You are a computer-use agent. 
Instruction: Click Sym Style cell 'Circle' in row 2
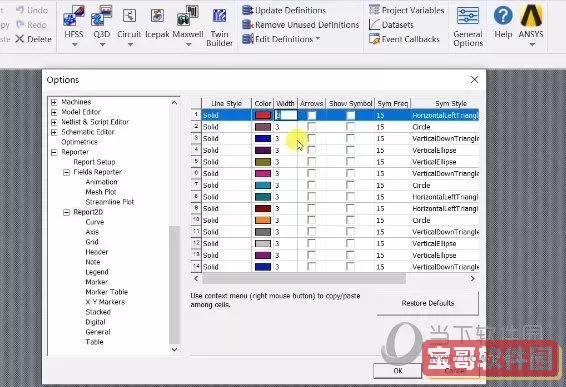[x=445, y=127]
